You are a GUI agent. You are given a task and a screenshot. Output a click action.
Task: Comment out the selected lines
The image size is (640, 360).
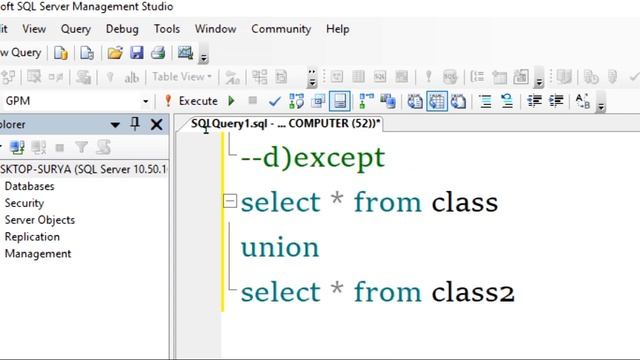(485, 101)
